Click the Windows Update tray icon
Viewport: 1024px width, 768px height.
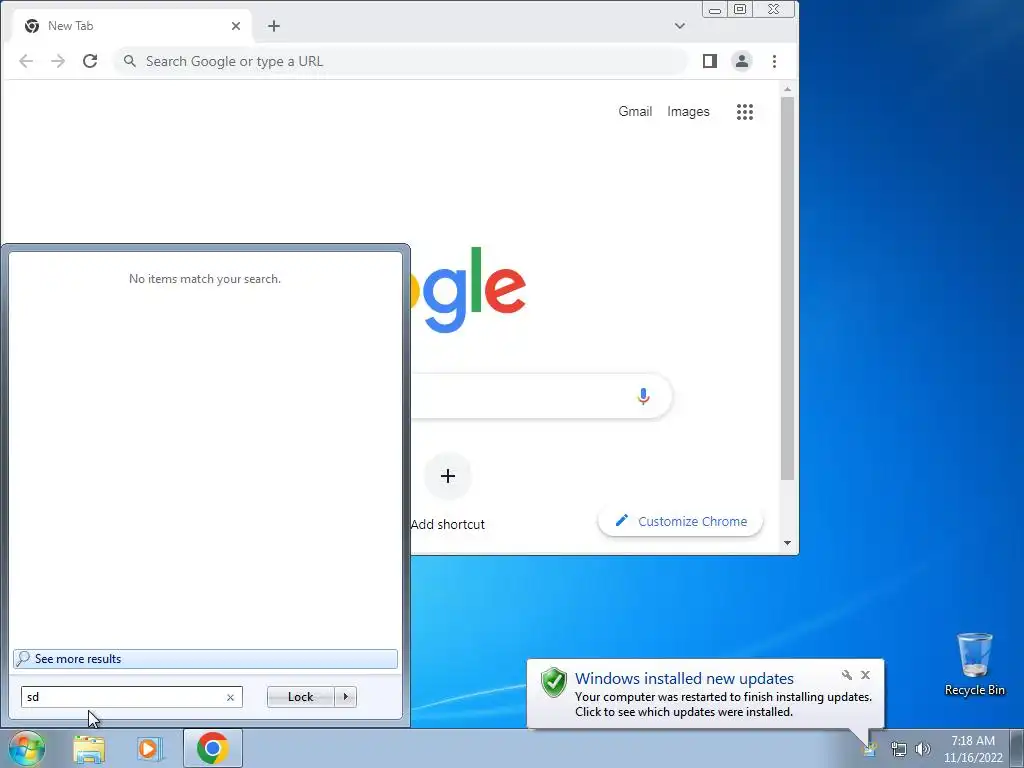coord(871,749)
